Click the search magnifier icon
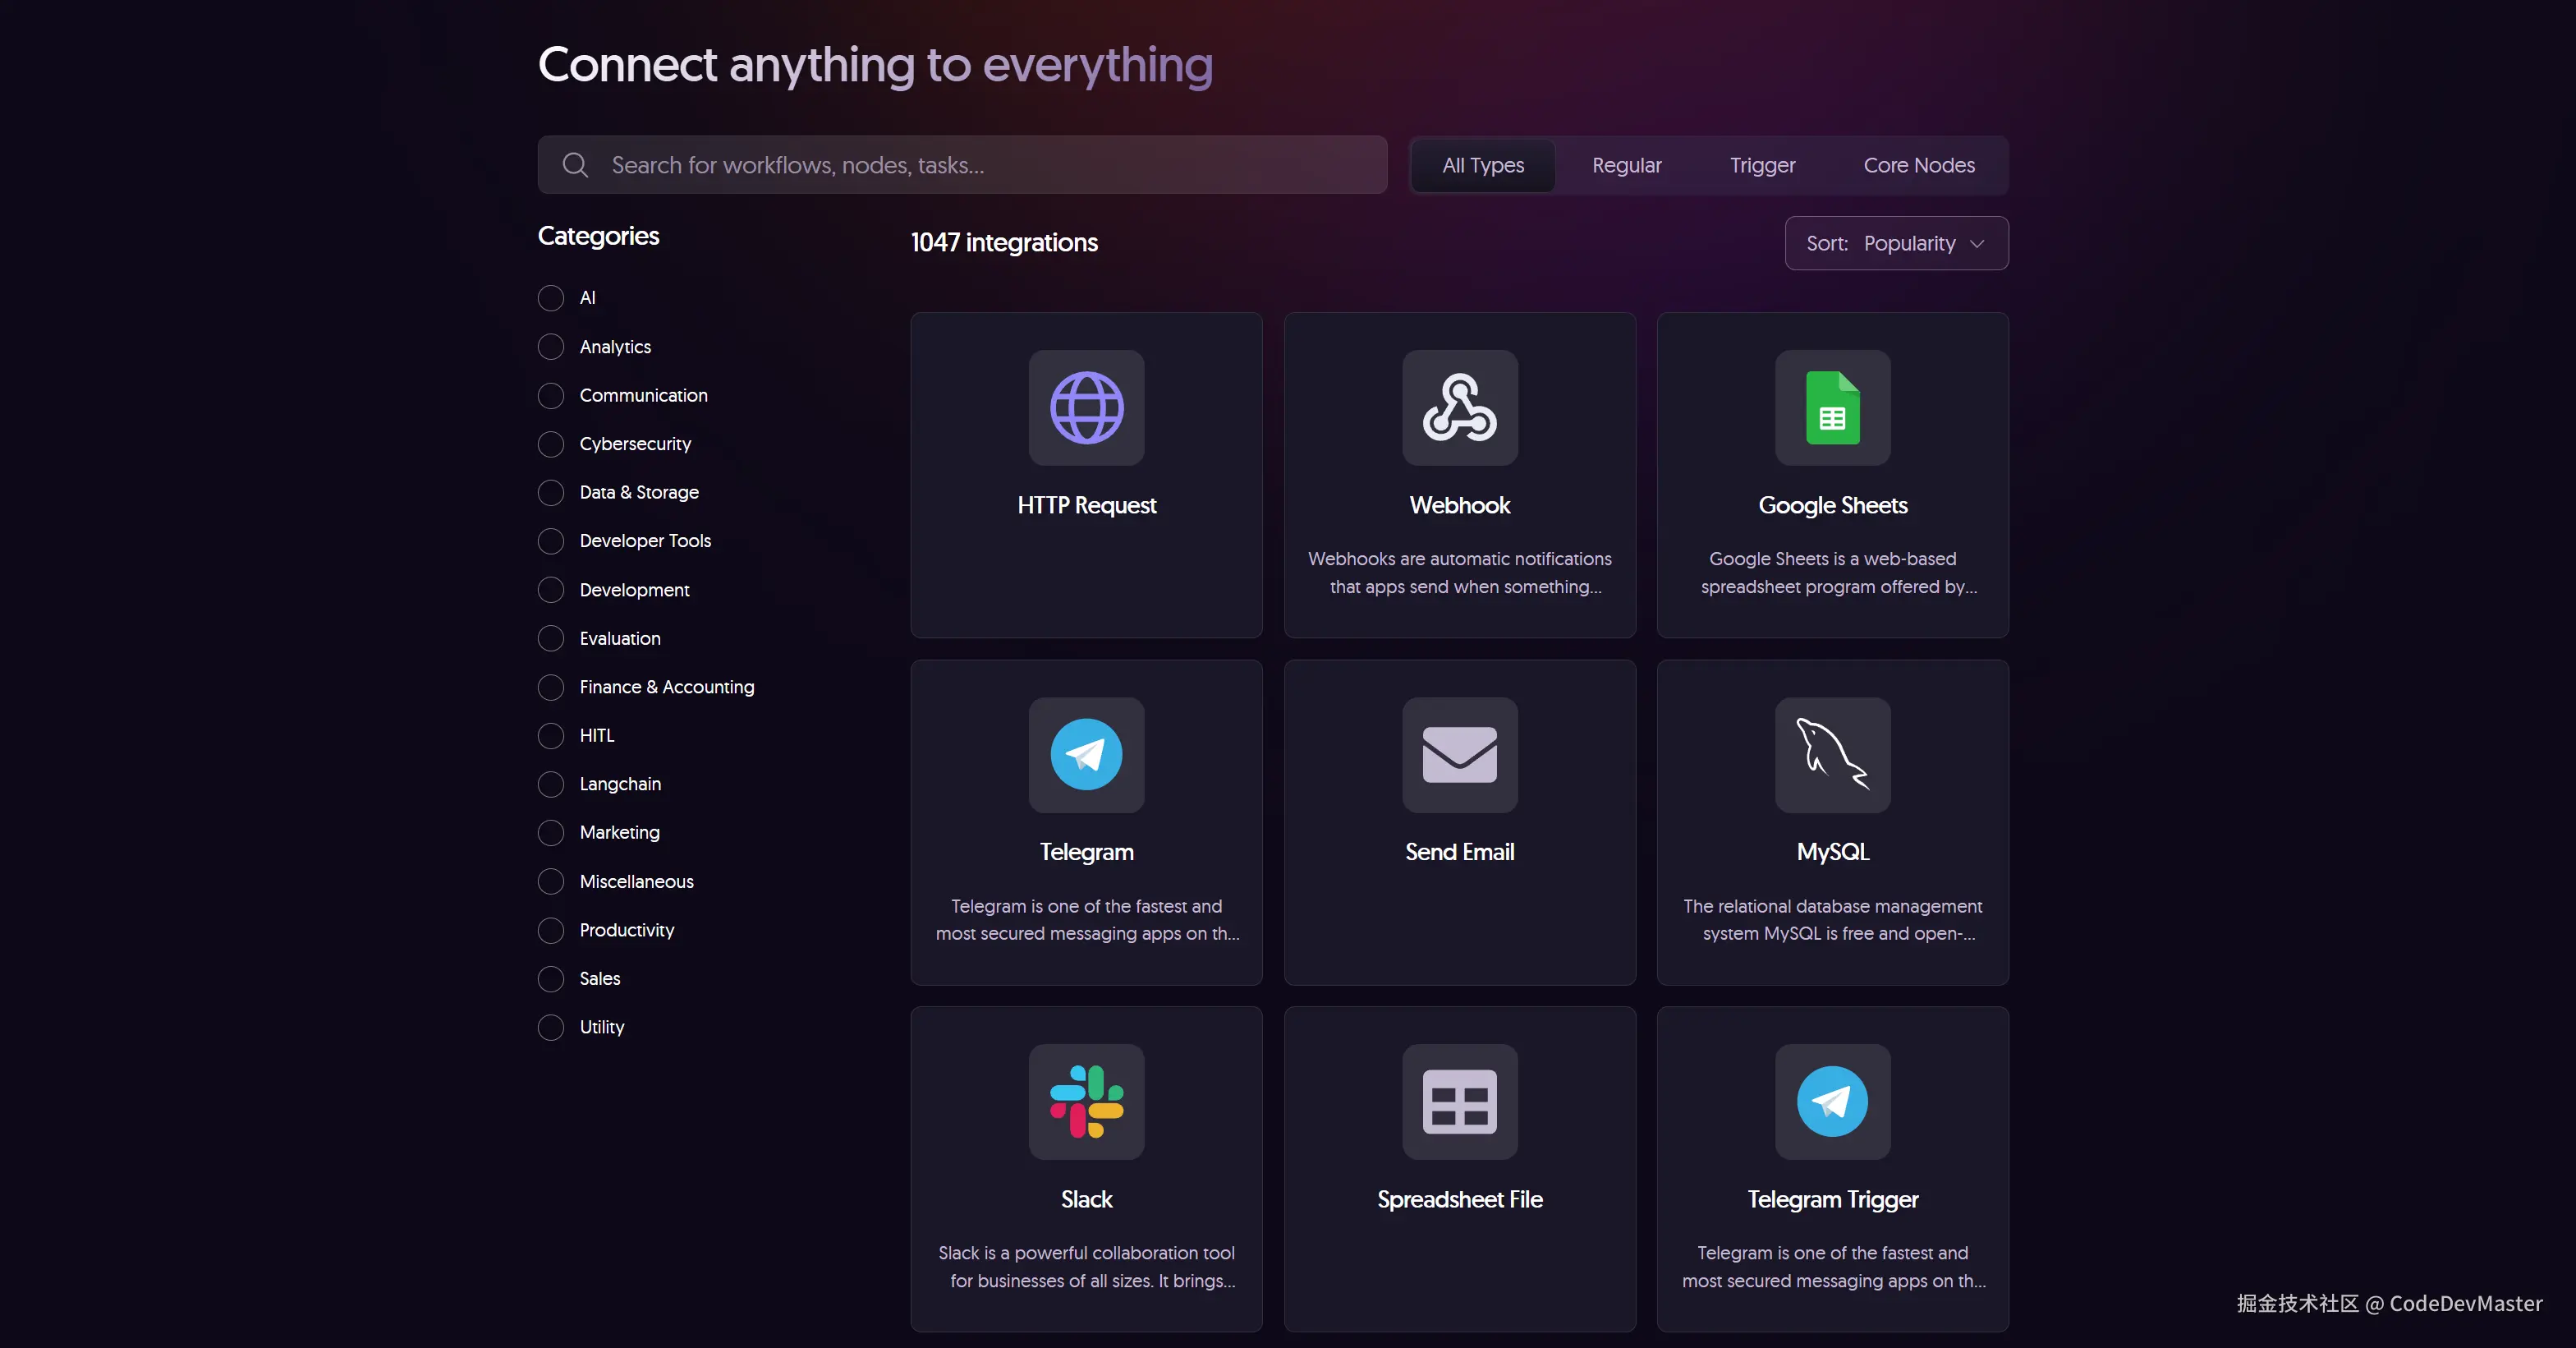The image size is (2576, 1348). pos(575,165)
